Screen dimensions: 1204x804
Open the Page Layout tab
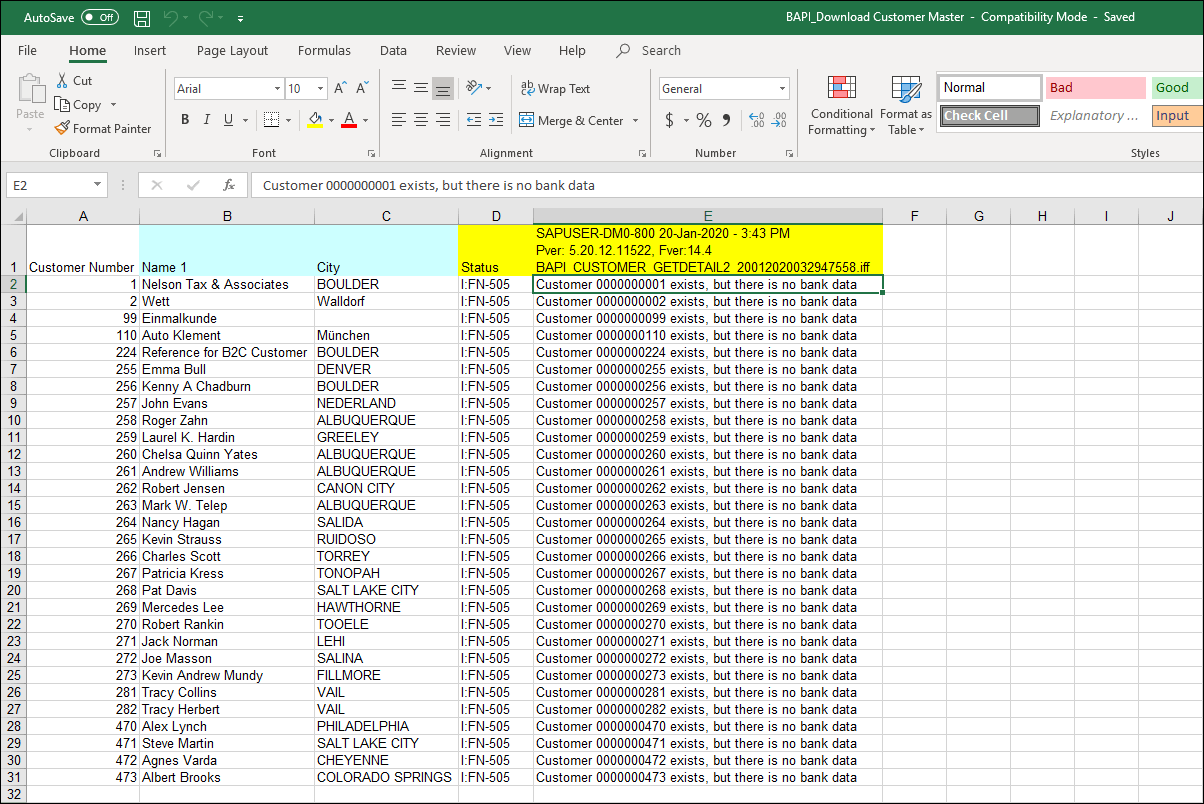(232, 50)
